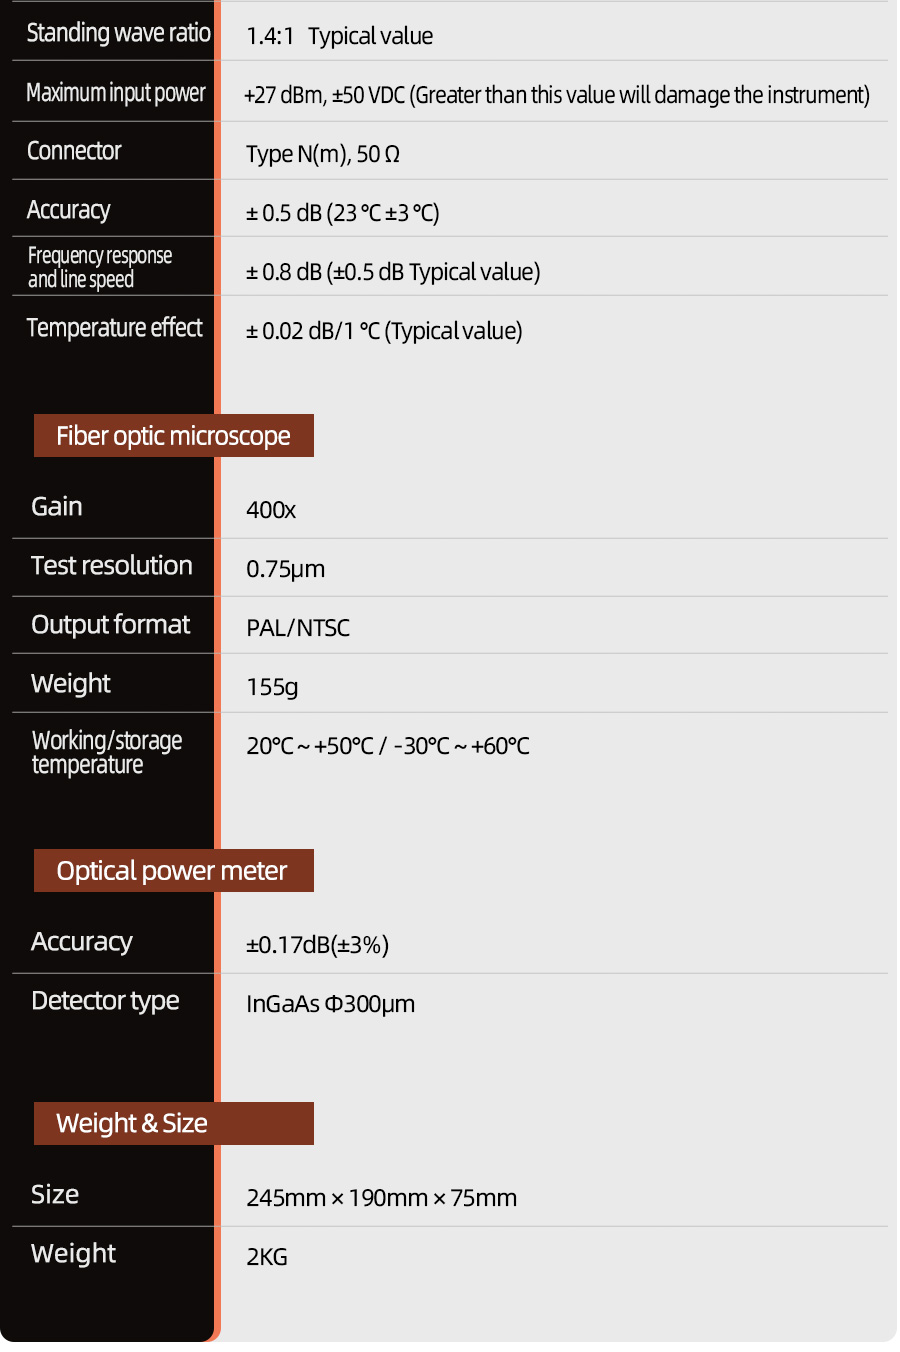900x1352 pixels.
Task: Select the PAL/NTSC output format value
Action: click(x=298, y=628)
